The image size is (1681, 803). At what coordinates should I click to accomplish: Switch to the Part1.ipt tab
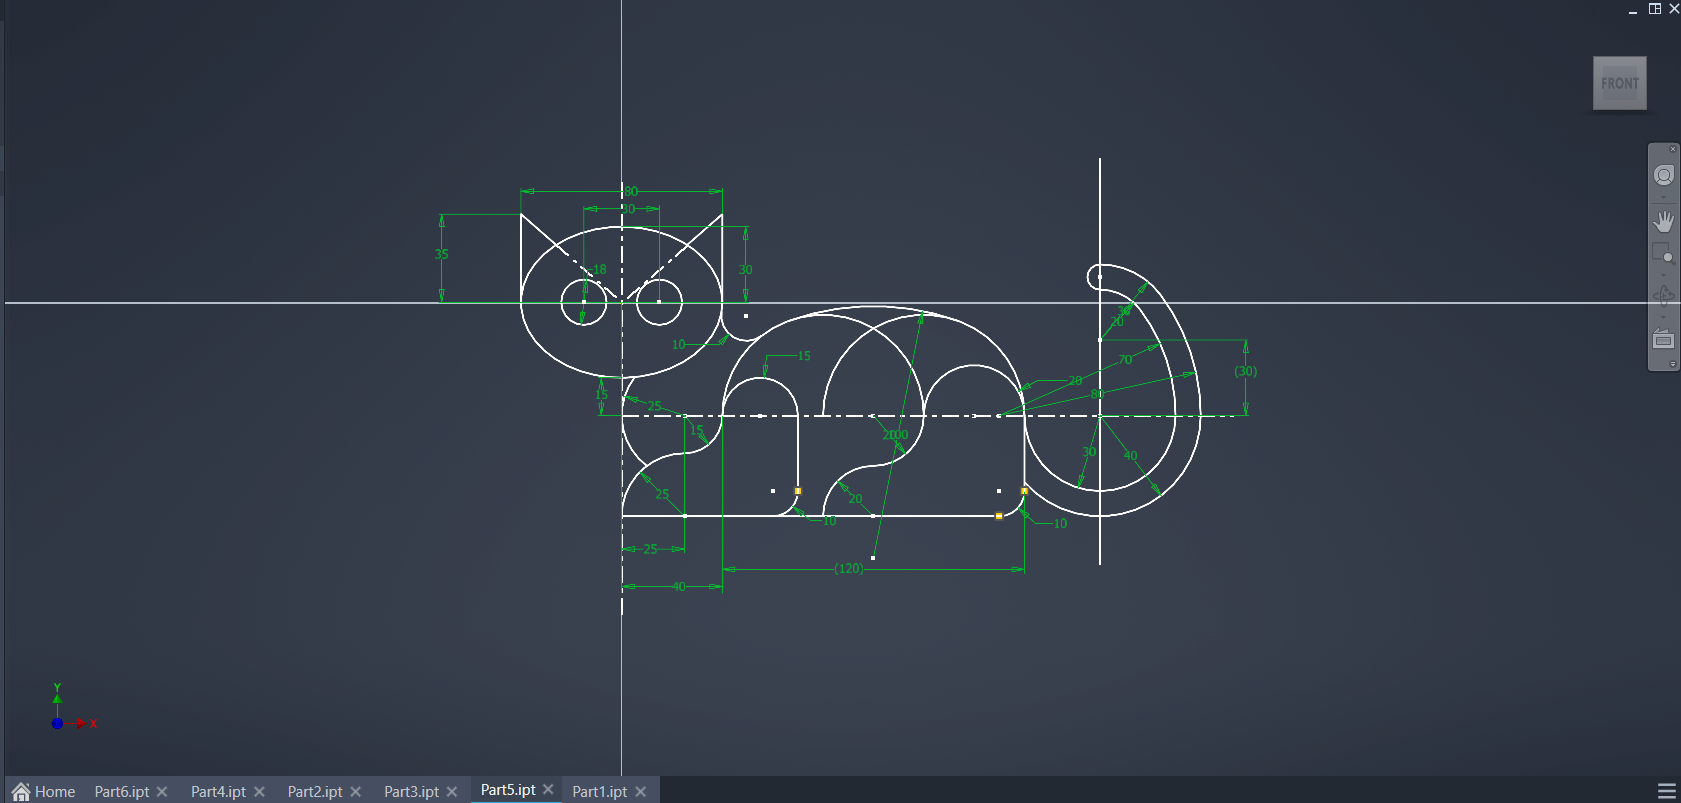pos(599,791)
